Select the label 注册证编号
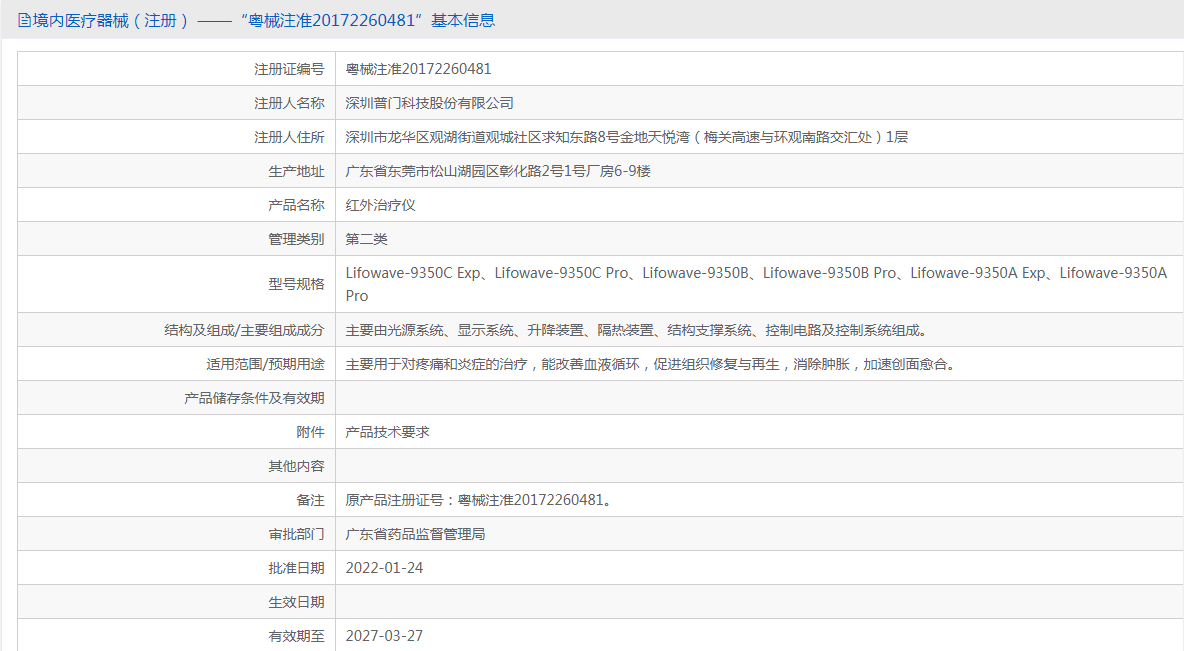Screen dimensions: 1184x651 tap(289, 69)
